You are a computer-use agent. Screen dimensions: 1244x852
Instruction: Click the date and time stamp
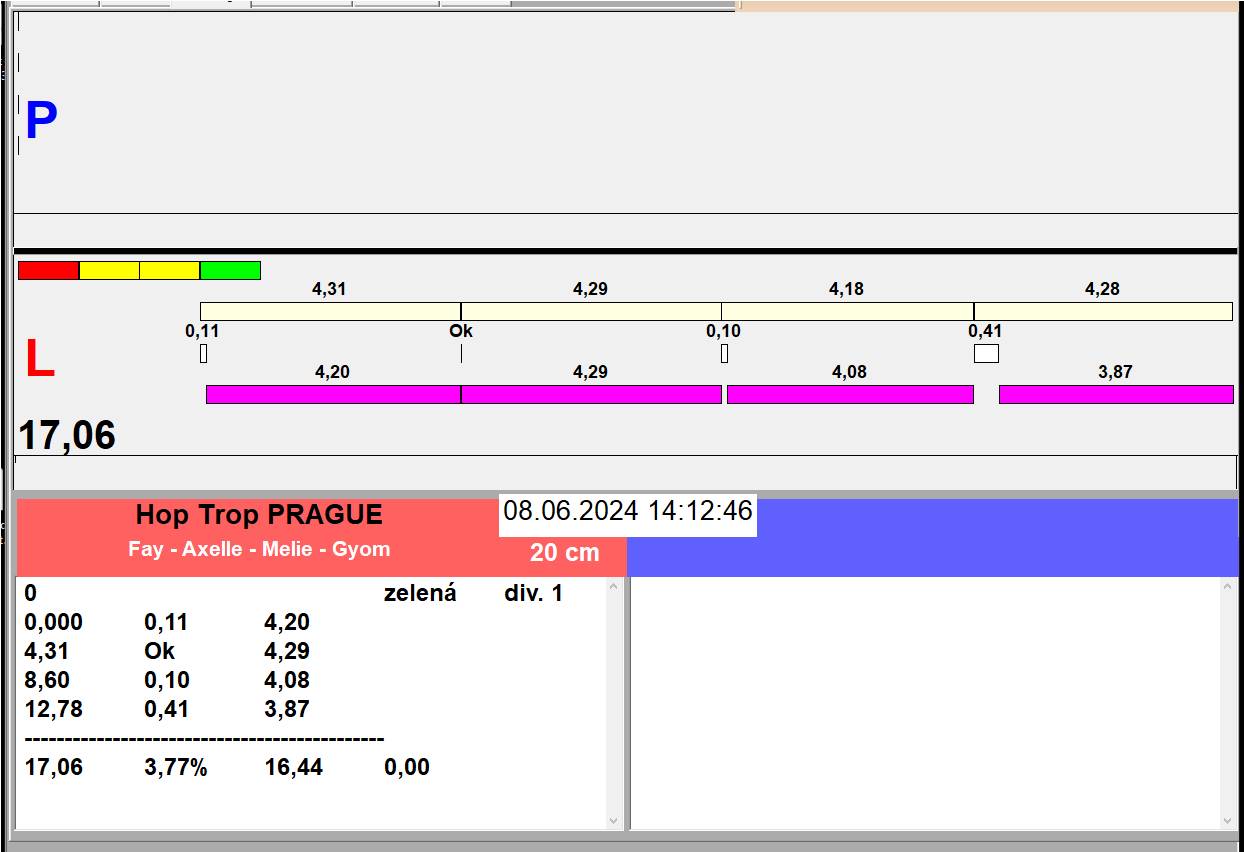pos(627,512)
